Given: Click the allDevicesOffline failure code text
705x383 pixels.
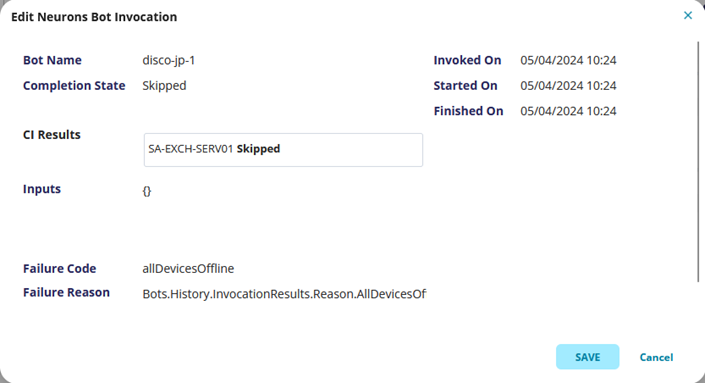Looking at the screenshot, I should [x=188, y=269].
